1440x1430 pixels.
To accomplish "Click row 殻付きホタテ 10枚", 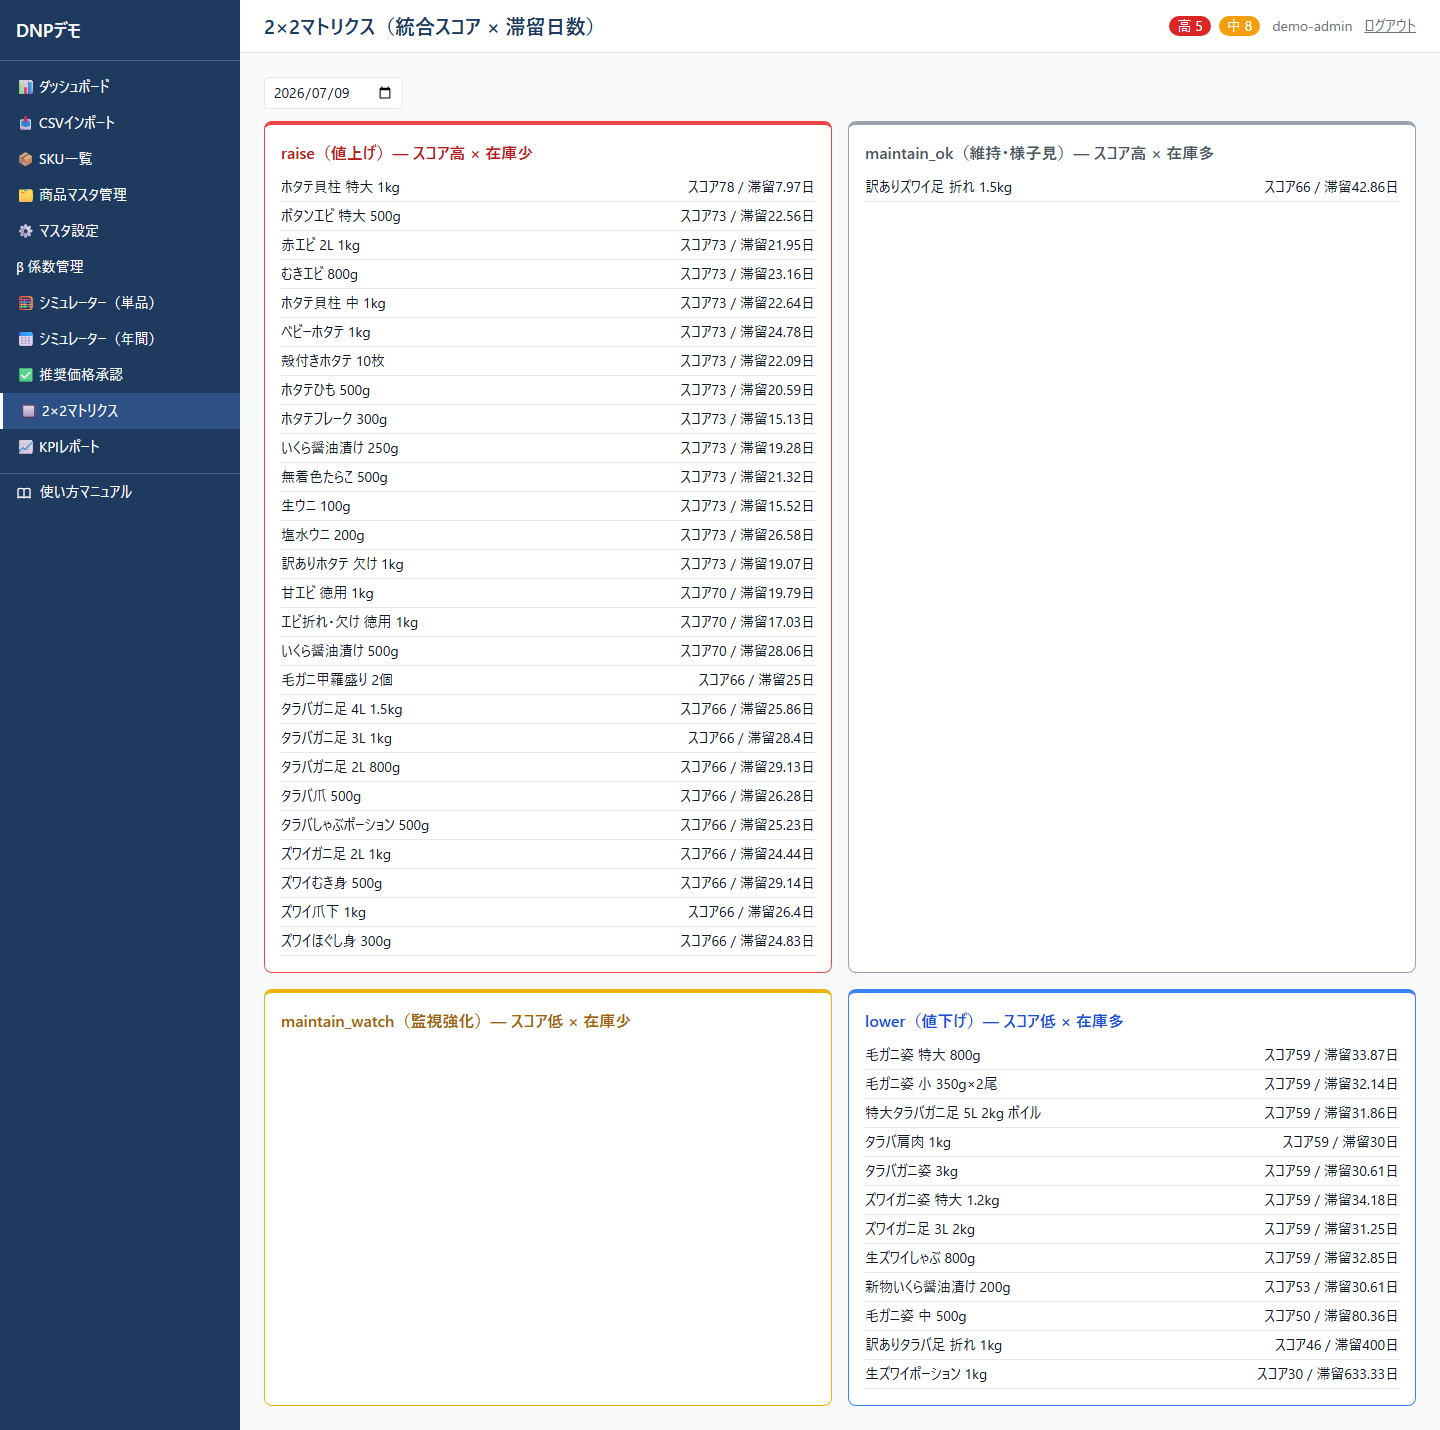I will click(548, 361).
